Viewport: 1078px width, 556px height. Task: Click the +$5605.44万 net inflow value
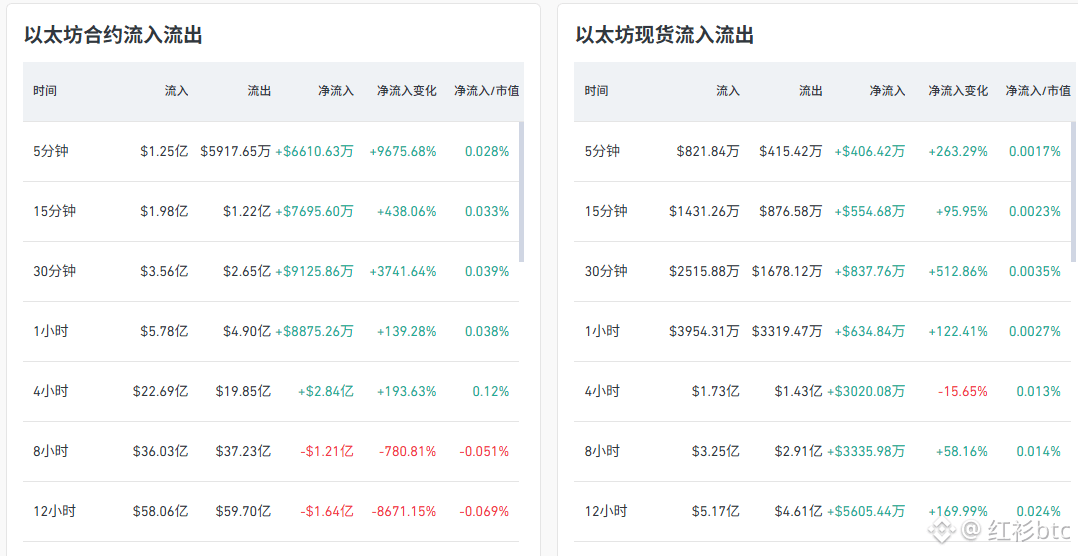(x=866, y=511)
